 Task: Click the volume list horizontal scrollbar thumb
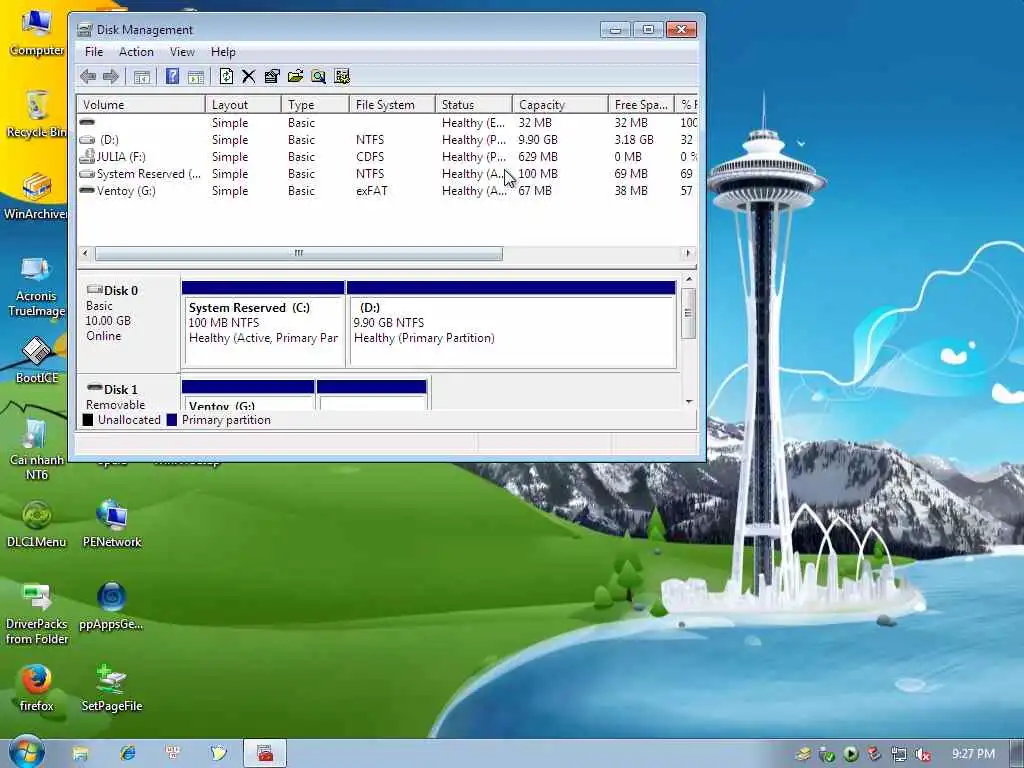point(298,253)
